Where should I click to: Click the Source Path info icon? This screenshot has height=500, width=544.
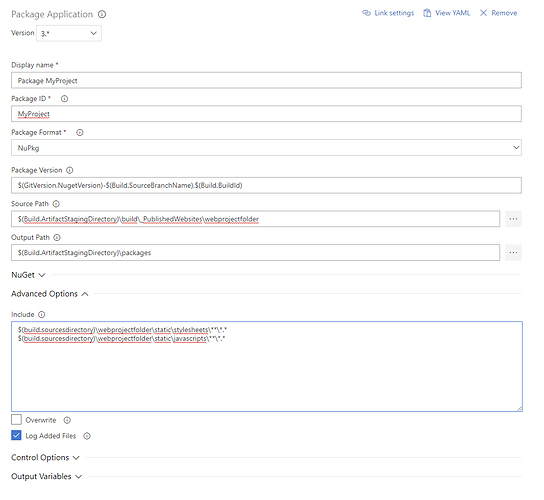56,204
